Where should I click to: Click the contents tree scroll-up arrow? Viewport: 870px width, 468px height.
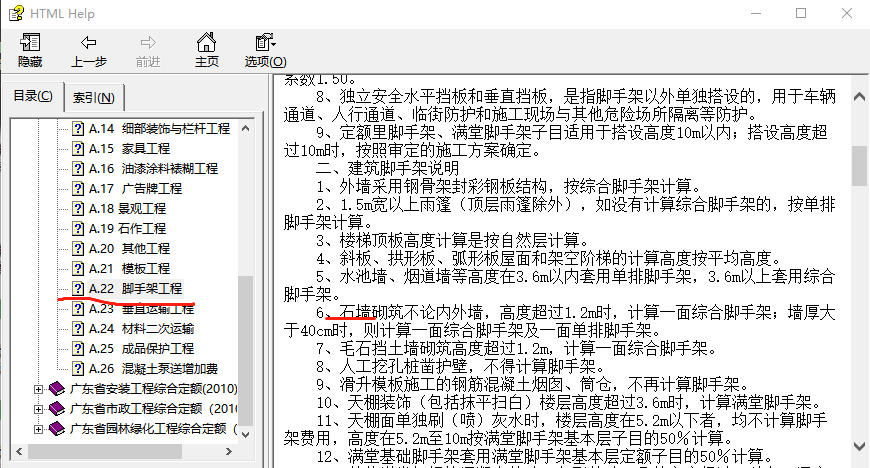pyautogui.click(x=246, y=128)
